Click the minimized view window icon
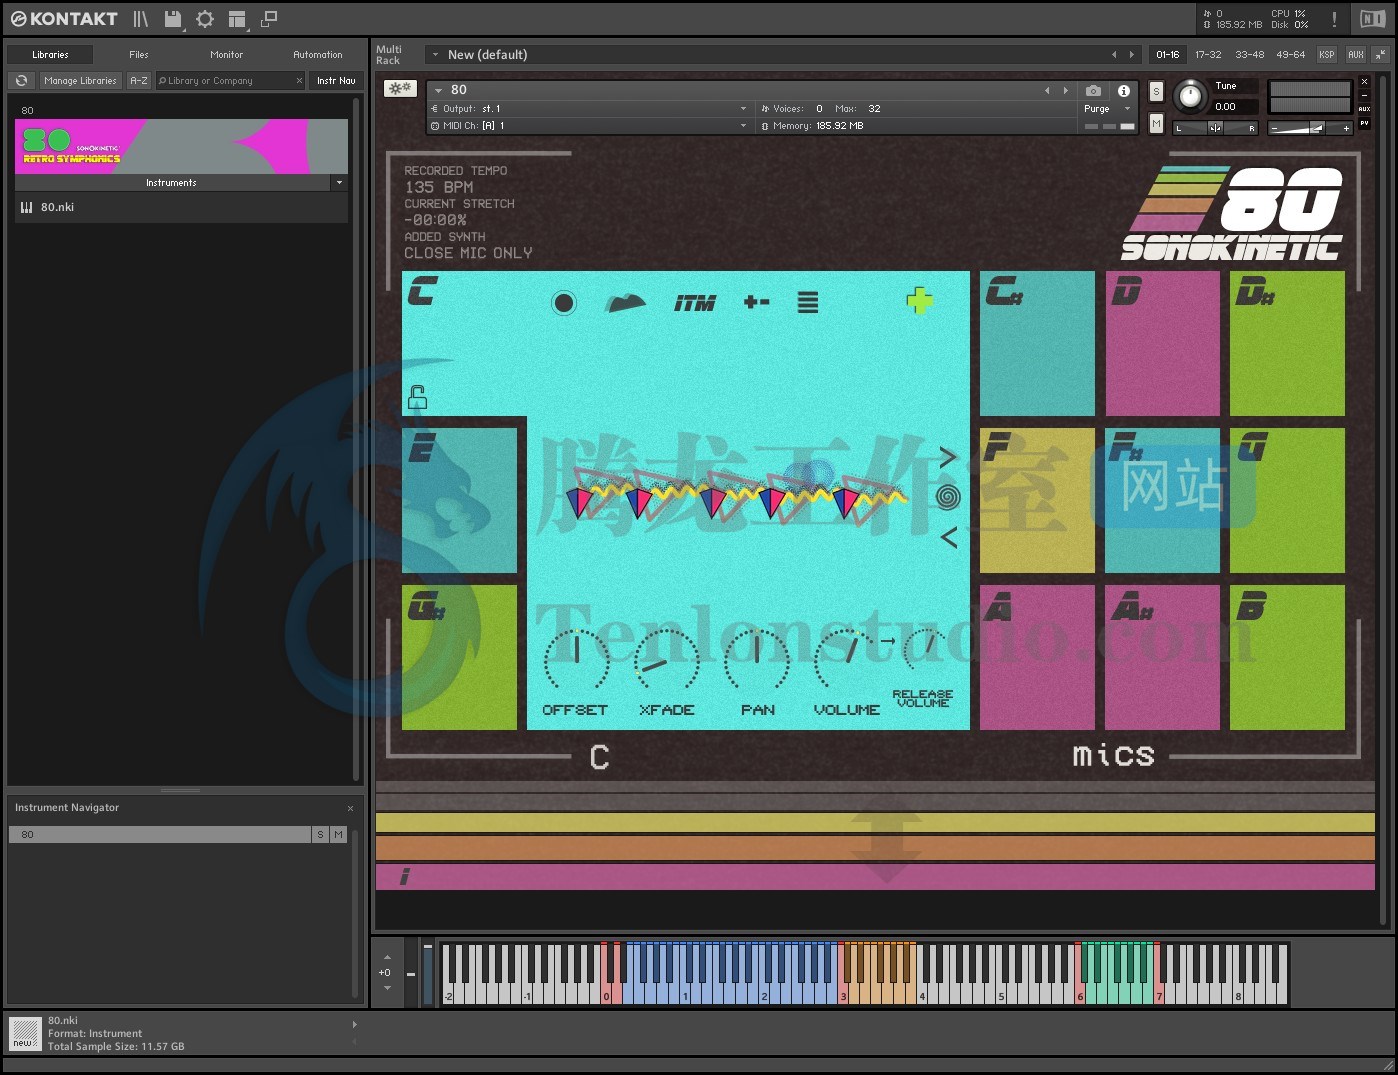The height and width of the screenshot is (1075, 1398). tap(268, 19)
